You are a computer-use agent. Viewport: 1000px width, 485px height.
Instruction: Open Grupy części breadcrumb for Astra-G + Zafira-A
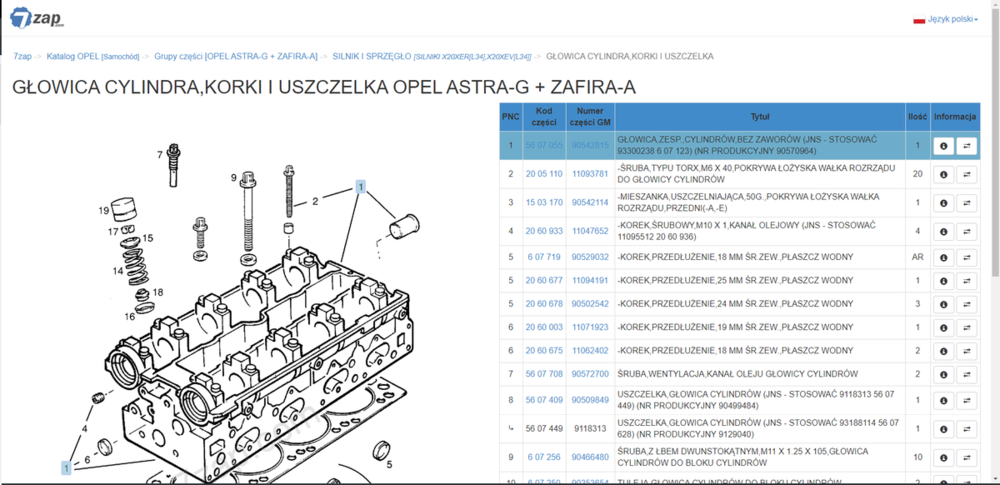click(x=235, y=57)
